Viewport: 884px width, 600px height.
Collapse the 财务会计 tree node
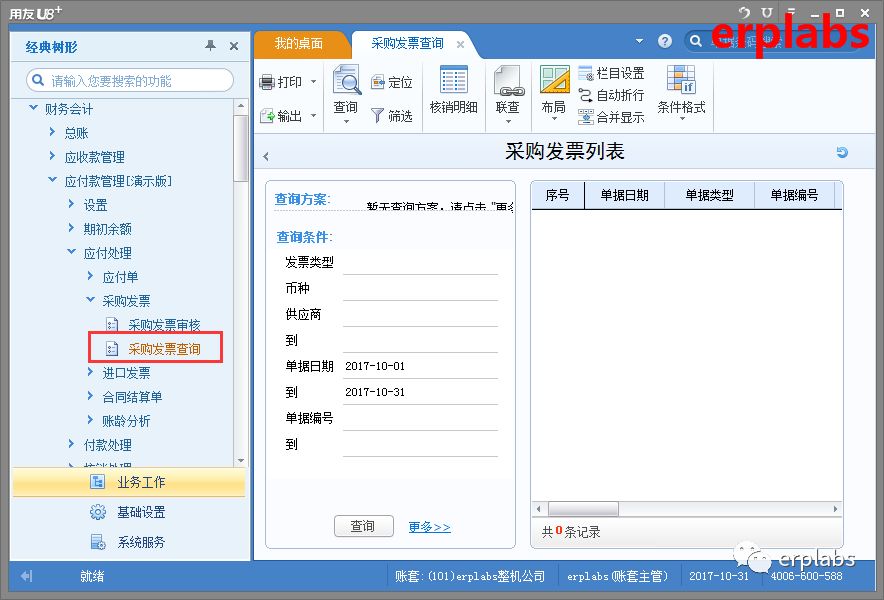[x=33, y=107]
